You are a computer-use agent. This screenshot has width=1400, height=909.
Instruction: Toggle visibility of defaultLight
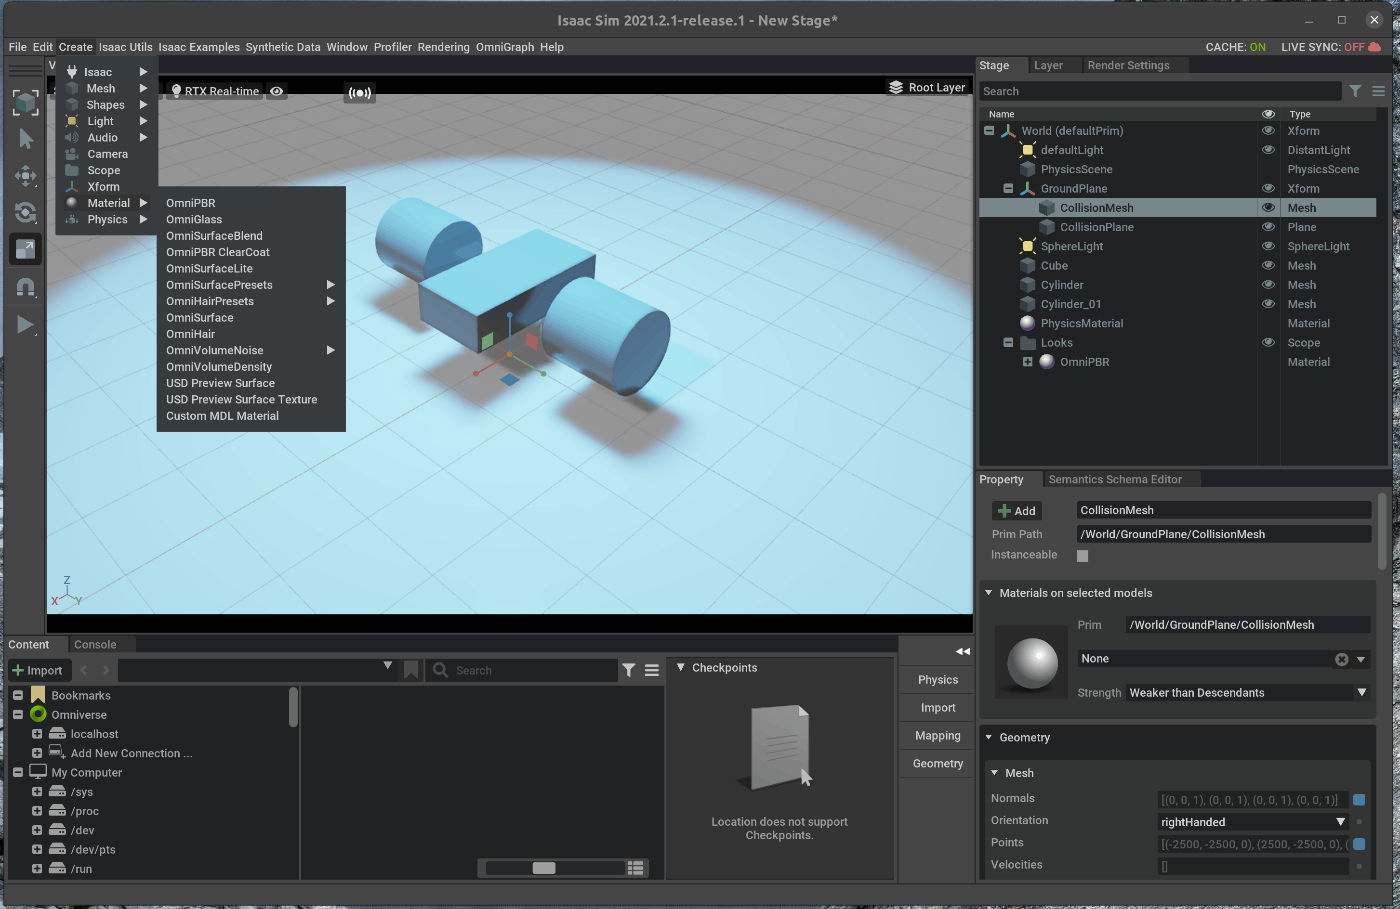(x=1268, y=150)
